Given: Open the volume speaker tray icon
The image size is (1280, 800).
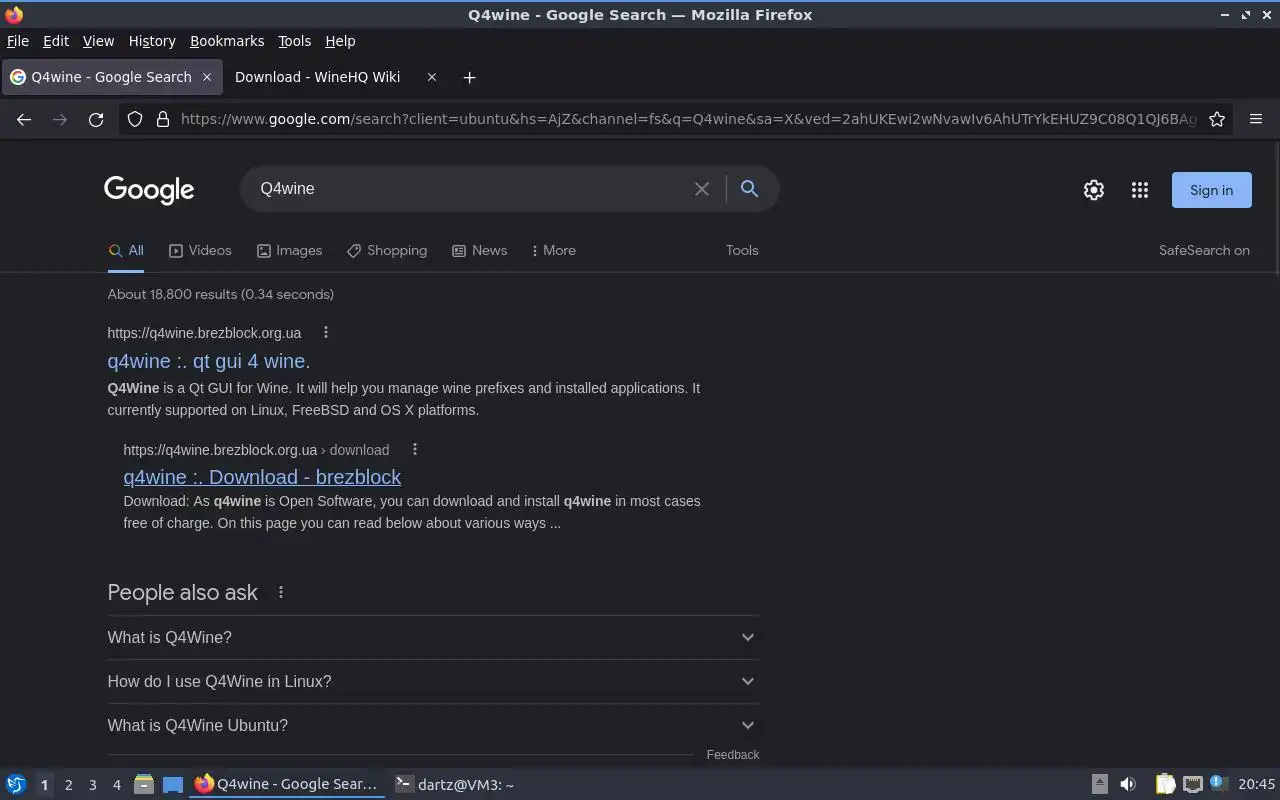Looking at the screenshot, I should [x=1128, y=785].
